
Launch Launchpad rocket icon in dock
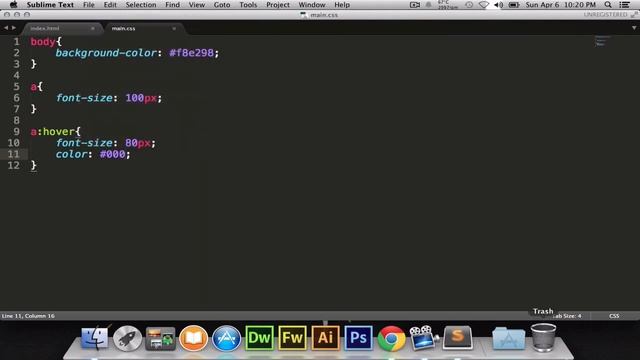[127, 338]
